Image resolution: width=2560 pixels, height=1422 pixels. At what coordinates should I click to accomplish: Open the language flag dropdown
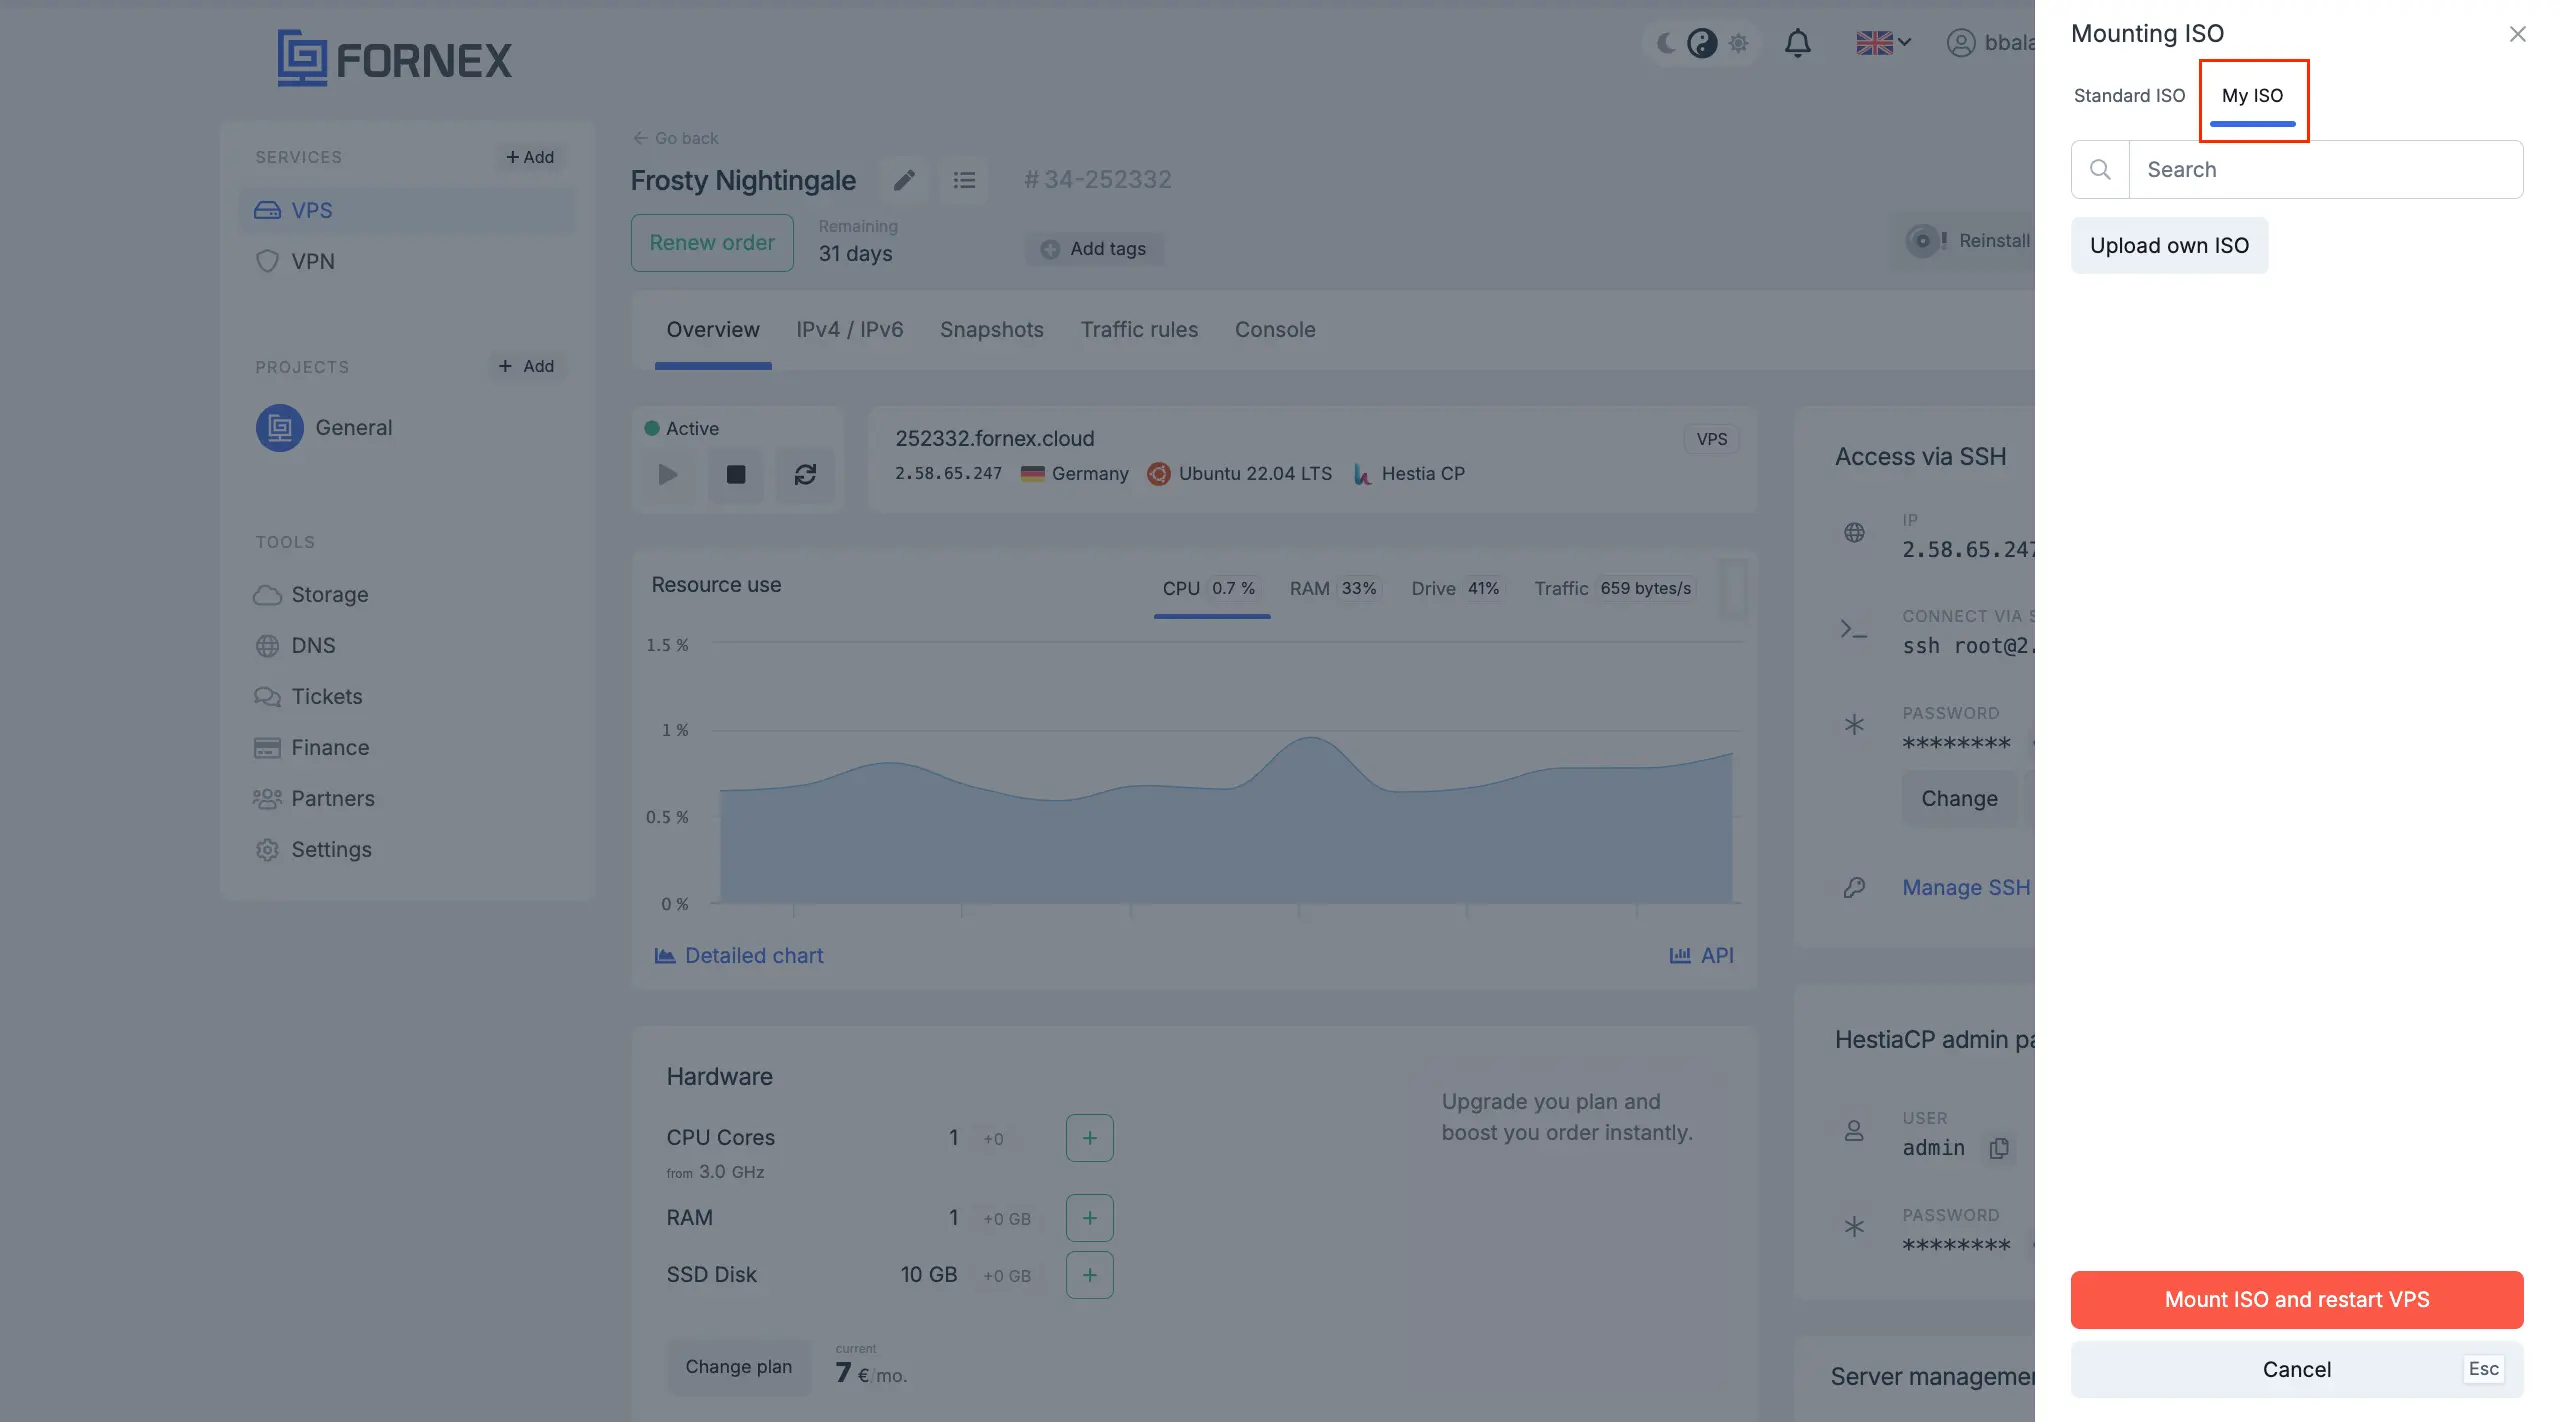pyautogui.click(x=1883, y=43)
